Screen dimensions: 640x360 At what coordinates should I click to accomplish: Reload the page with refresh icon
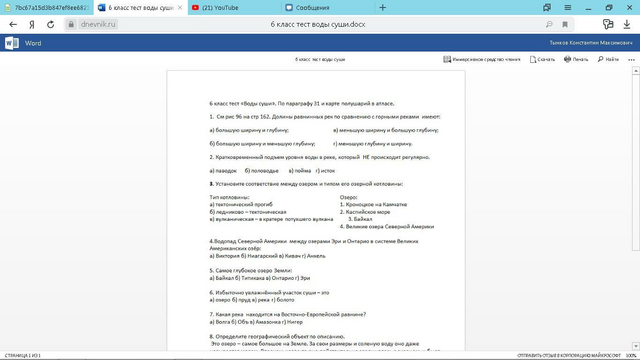click(51, 24)
